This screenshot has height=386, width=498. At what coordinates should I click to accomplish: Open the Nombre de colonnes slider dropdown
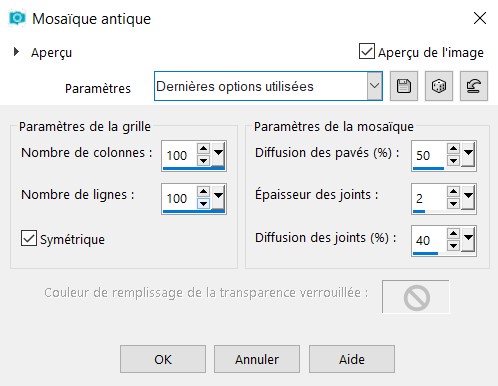coord(218,154)
